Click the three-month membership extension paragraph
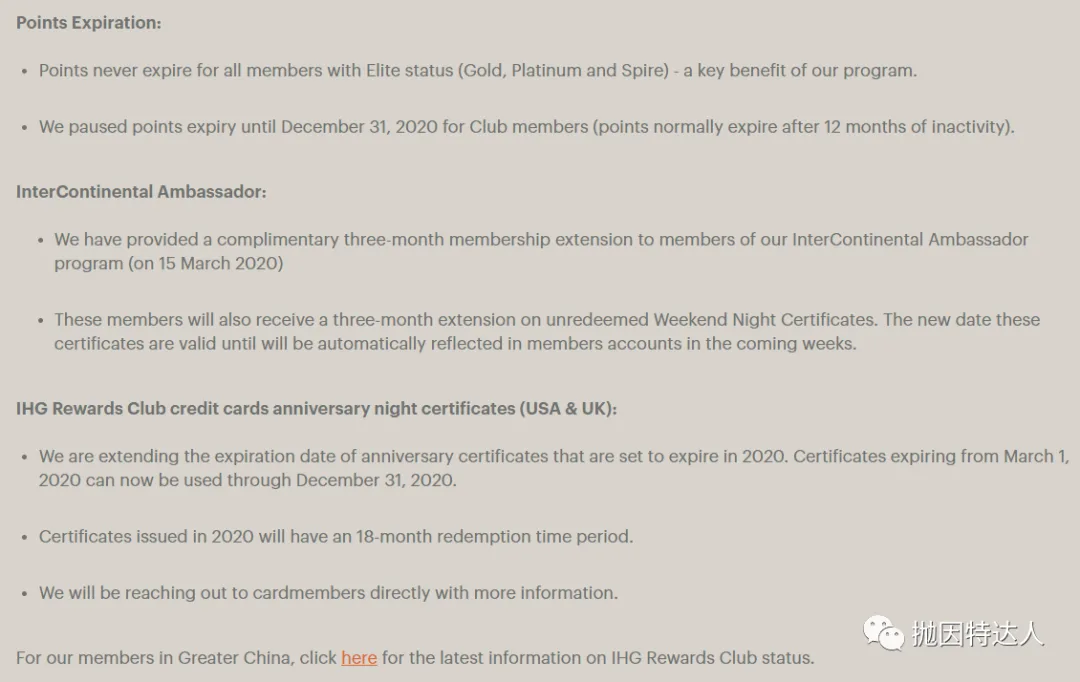This screenshot has width=1080, height=682. 540,251
